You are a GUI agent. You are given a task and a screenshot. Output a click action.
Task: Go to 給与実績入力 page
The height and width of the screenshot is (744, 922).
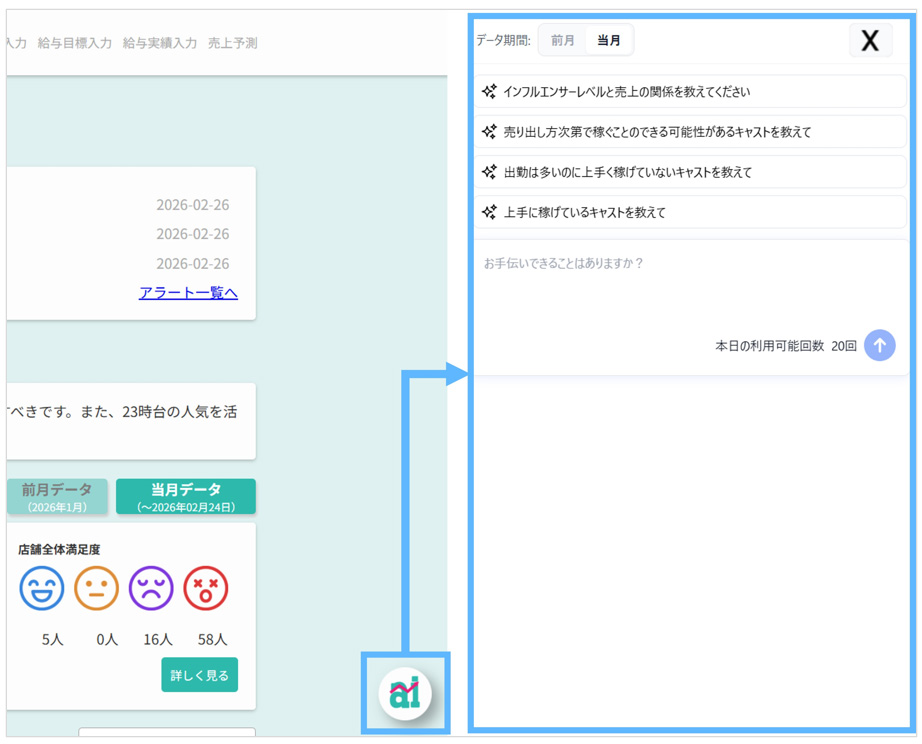click(x=160, y=43)
